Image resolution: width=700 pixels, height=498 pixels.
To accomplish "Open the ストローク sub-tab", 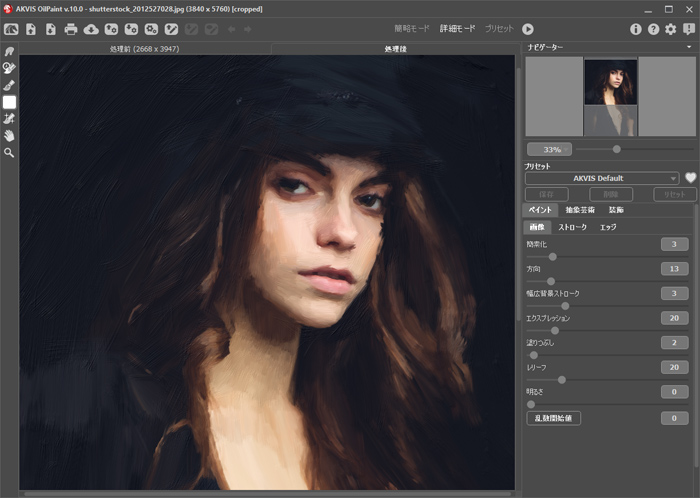I will click(x=572, y=227).
